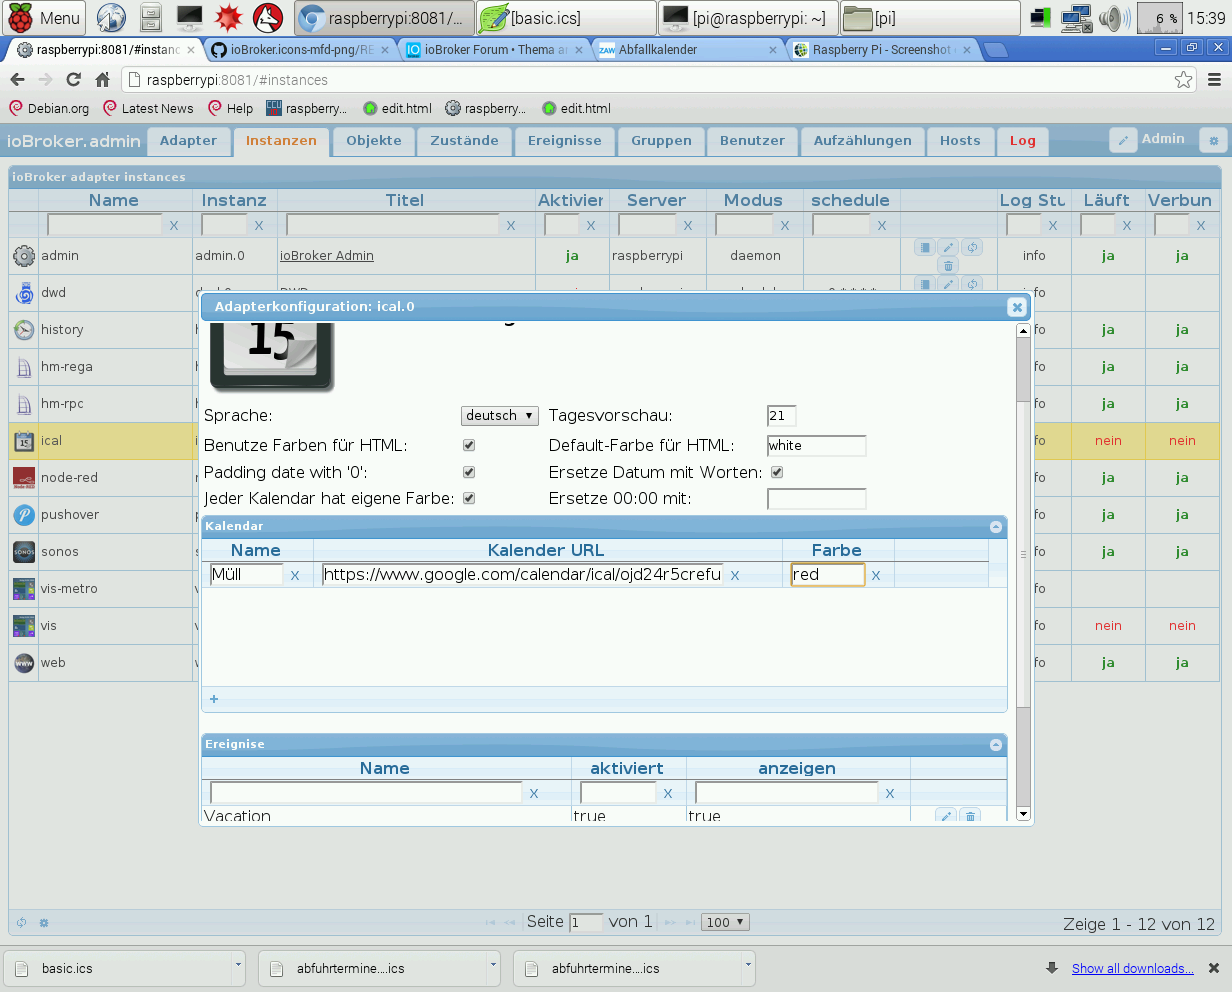Open the Sprache deutsch dropdown
This screenshot has width=1232, height=992.
[x=500, y=415]
